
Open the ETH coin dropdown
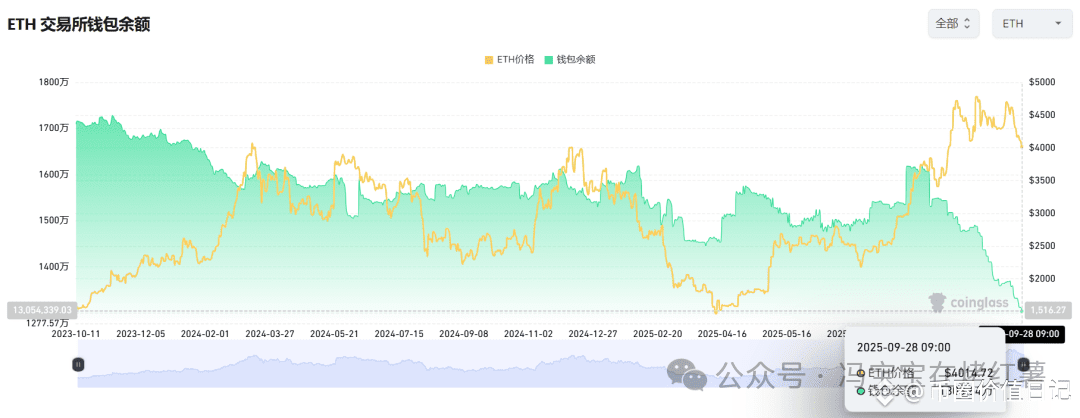(1032, 23)
